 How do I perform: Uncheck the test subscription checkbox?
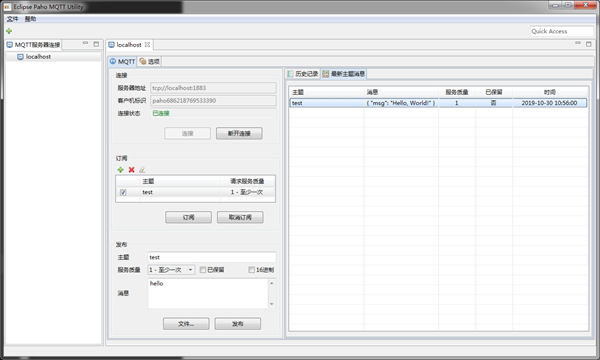coord(123,192)
